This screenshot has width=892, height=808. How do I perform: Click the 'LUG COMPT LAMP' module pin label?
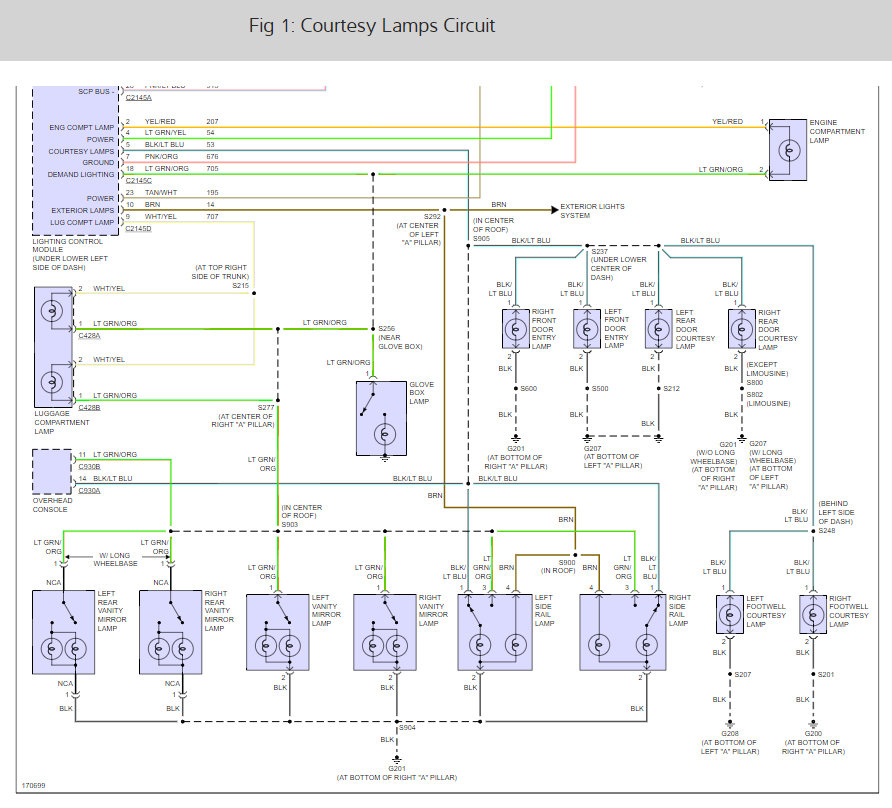[x=82, y=222]
